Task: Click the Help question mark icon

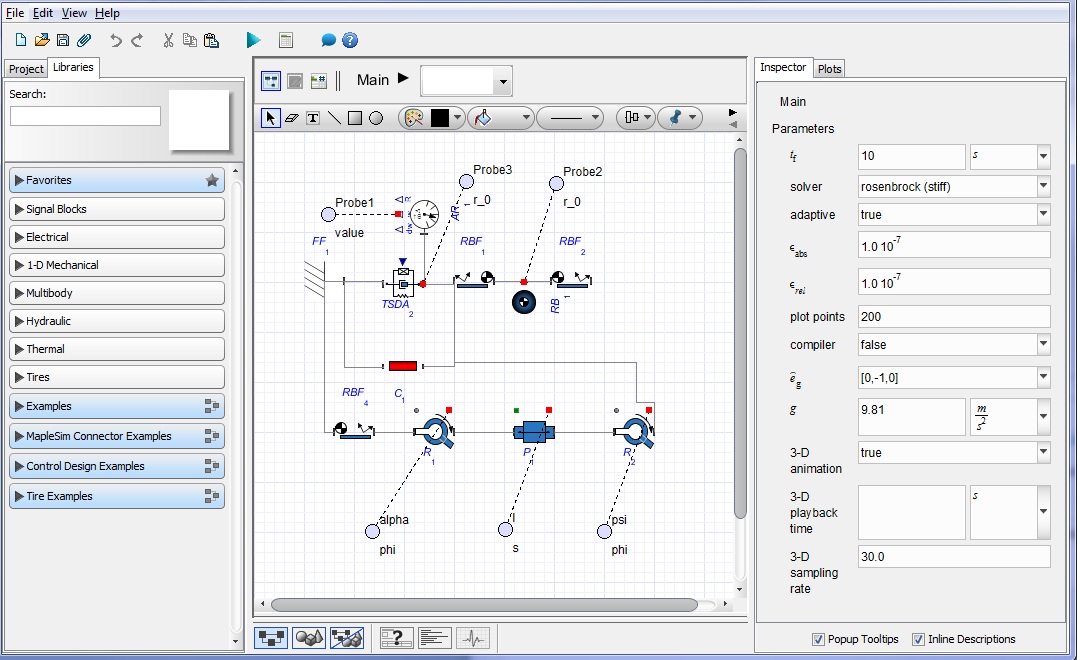Action: (x=350, y=40)
